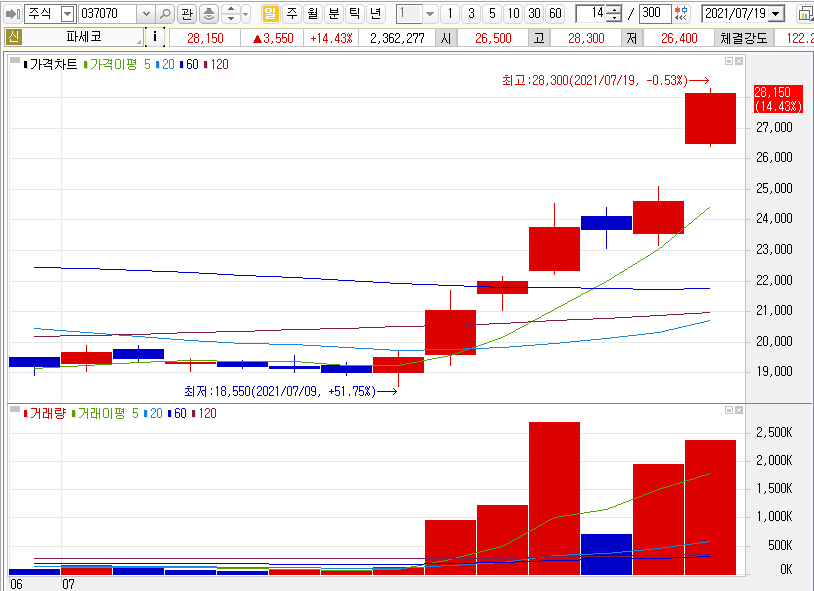
Task: Click the displayed candle count field 14
Action: (x=591, y=14)
